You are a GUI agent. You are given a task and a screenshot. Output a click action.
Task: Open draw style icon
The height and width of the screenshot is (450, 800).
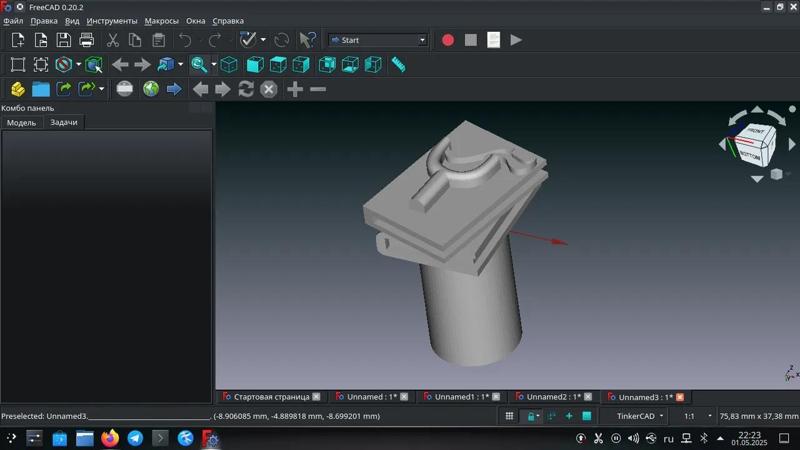pos(64,65)
